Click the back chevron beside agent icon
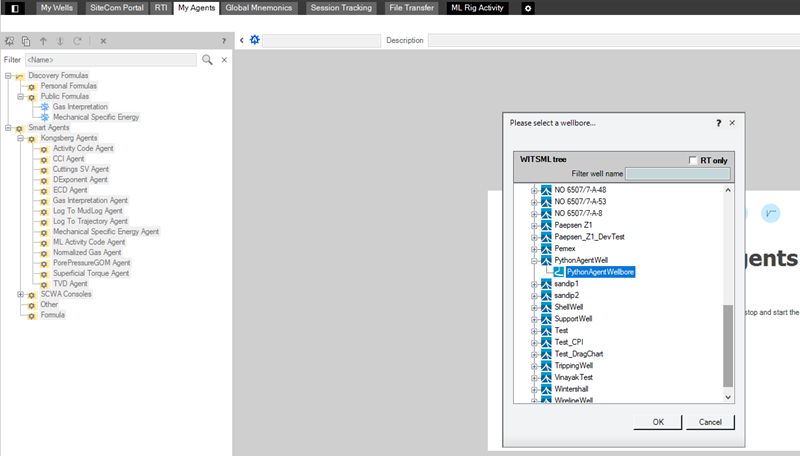The image size is (800, 456). pyautogui.click(x=242, y=40)
